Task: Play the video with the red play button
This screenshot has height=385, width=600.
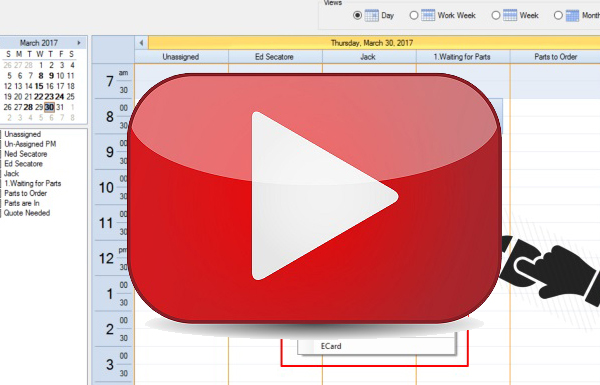Action: click(x=315, y=198)
